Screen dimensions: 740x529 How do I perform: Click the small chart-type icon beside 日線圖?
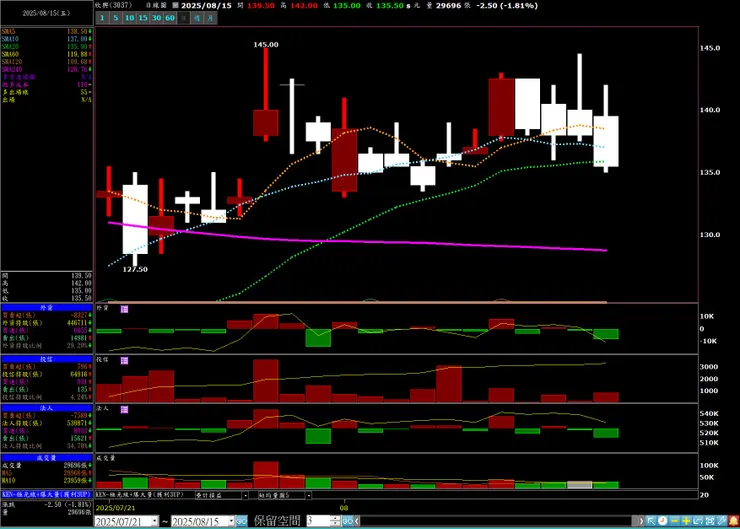point(175,6)
